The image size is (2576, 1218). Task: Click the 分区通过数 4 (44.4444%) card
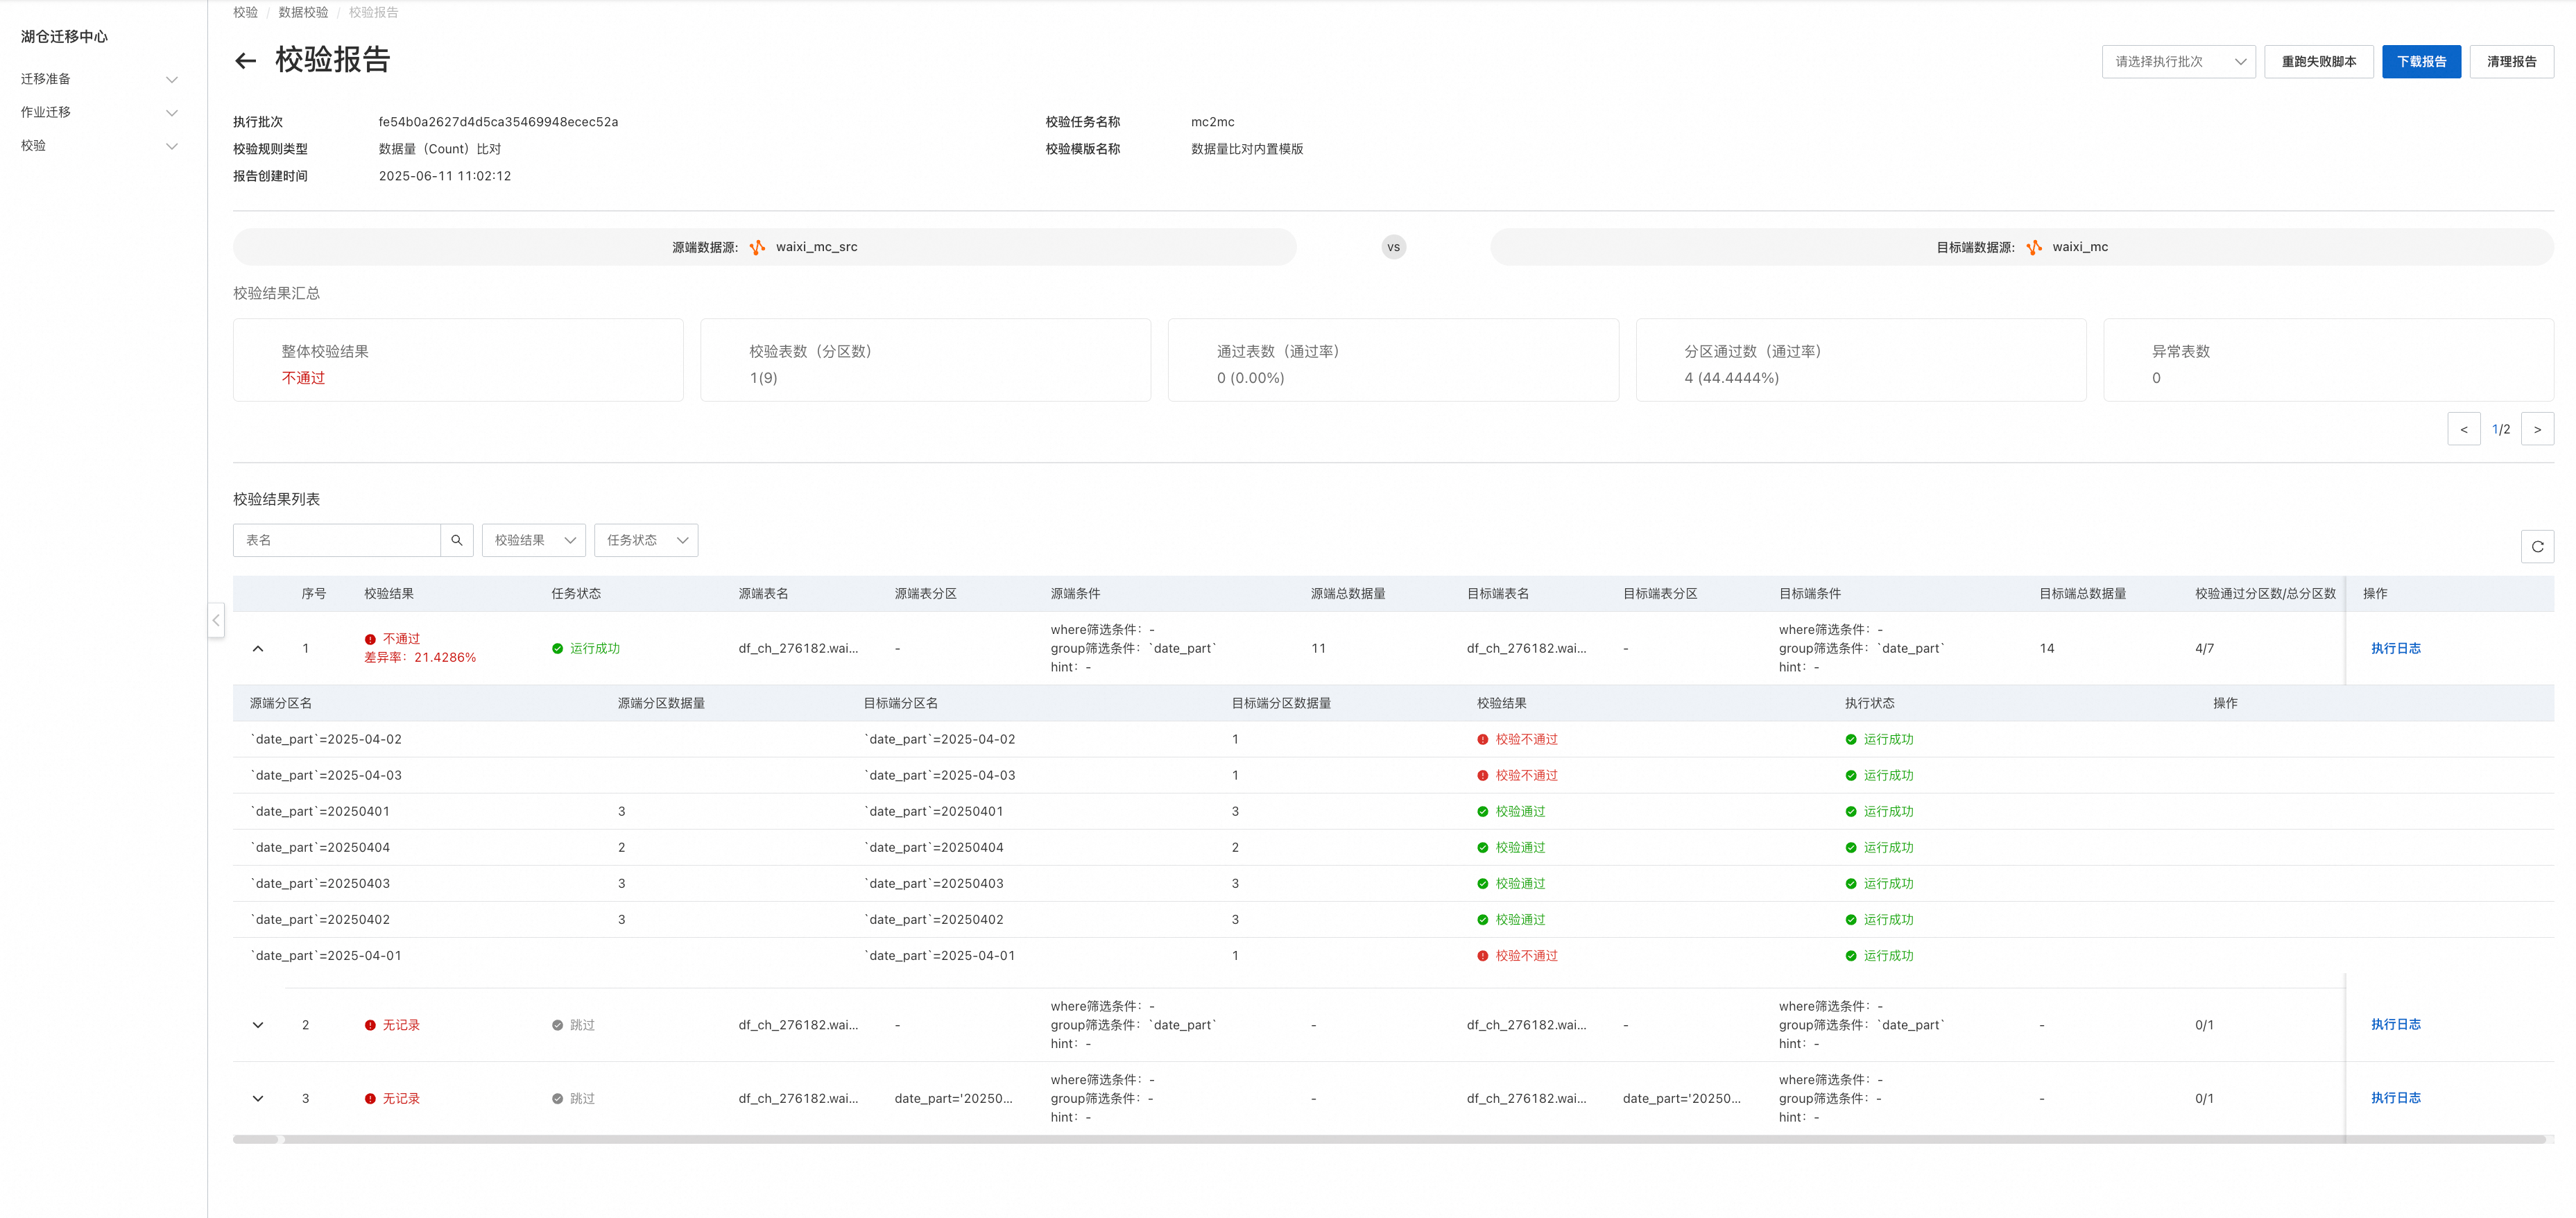click(1861, 360)
